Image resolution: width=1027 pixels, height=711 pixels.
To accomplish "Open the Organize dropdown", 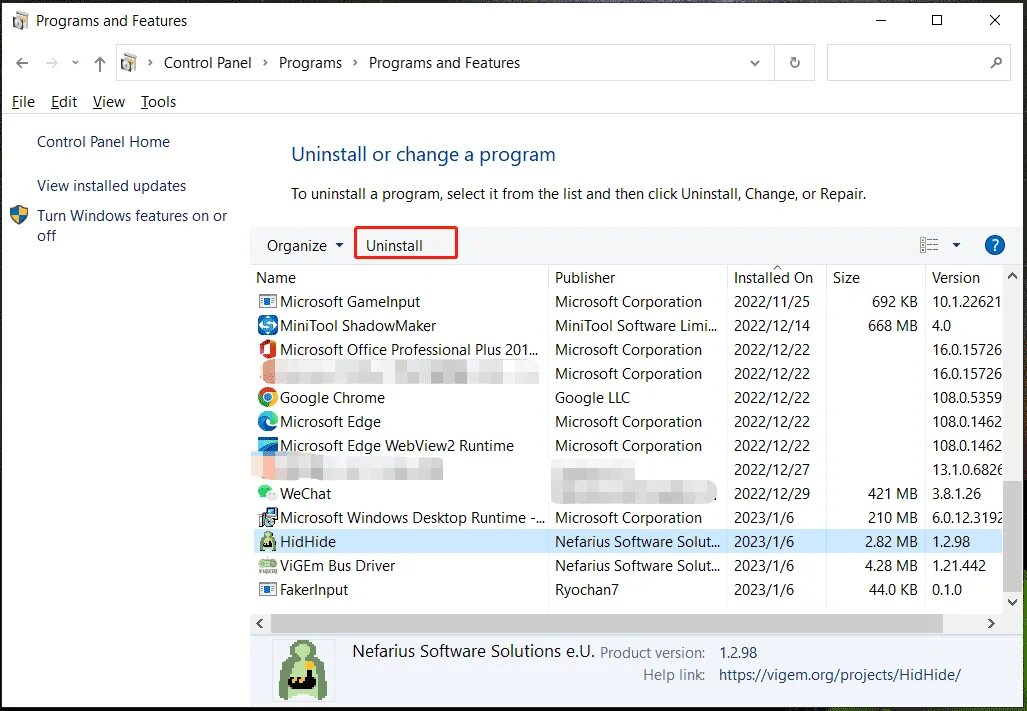I will (x=305, y=246).
